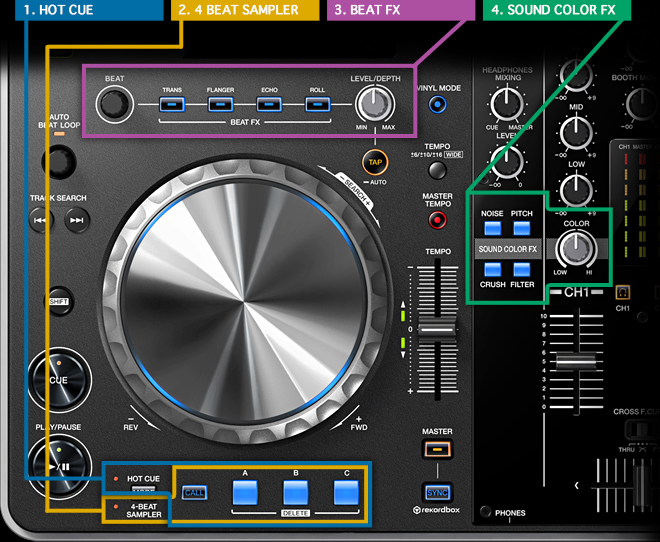
Task: Skip to next track with track search
Action: click(77, 220)
